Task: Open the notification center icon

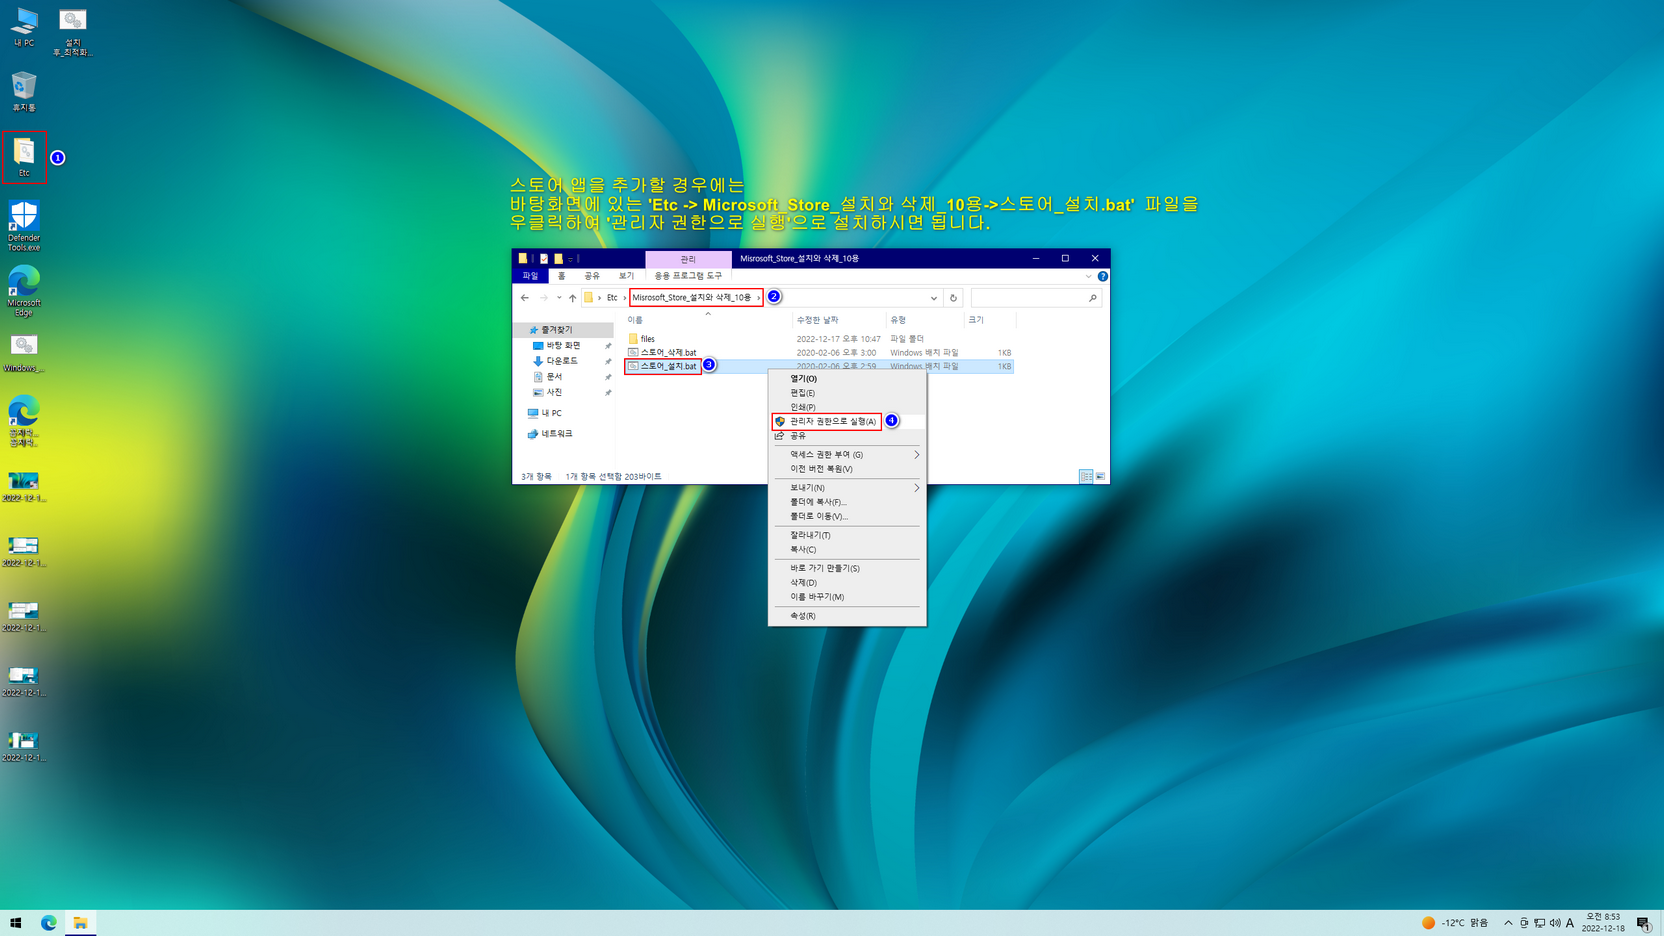Action: pyautogui.click(x=1644, y=923)
